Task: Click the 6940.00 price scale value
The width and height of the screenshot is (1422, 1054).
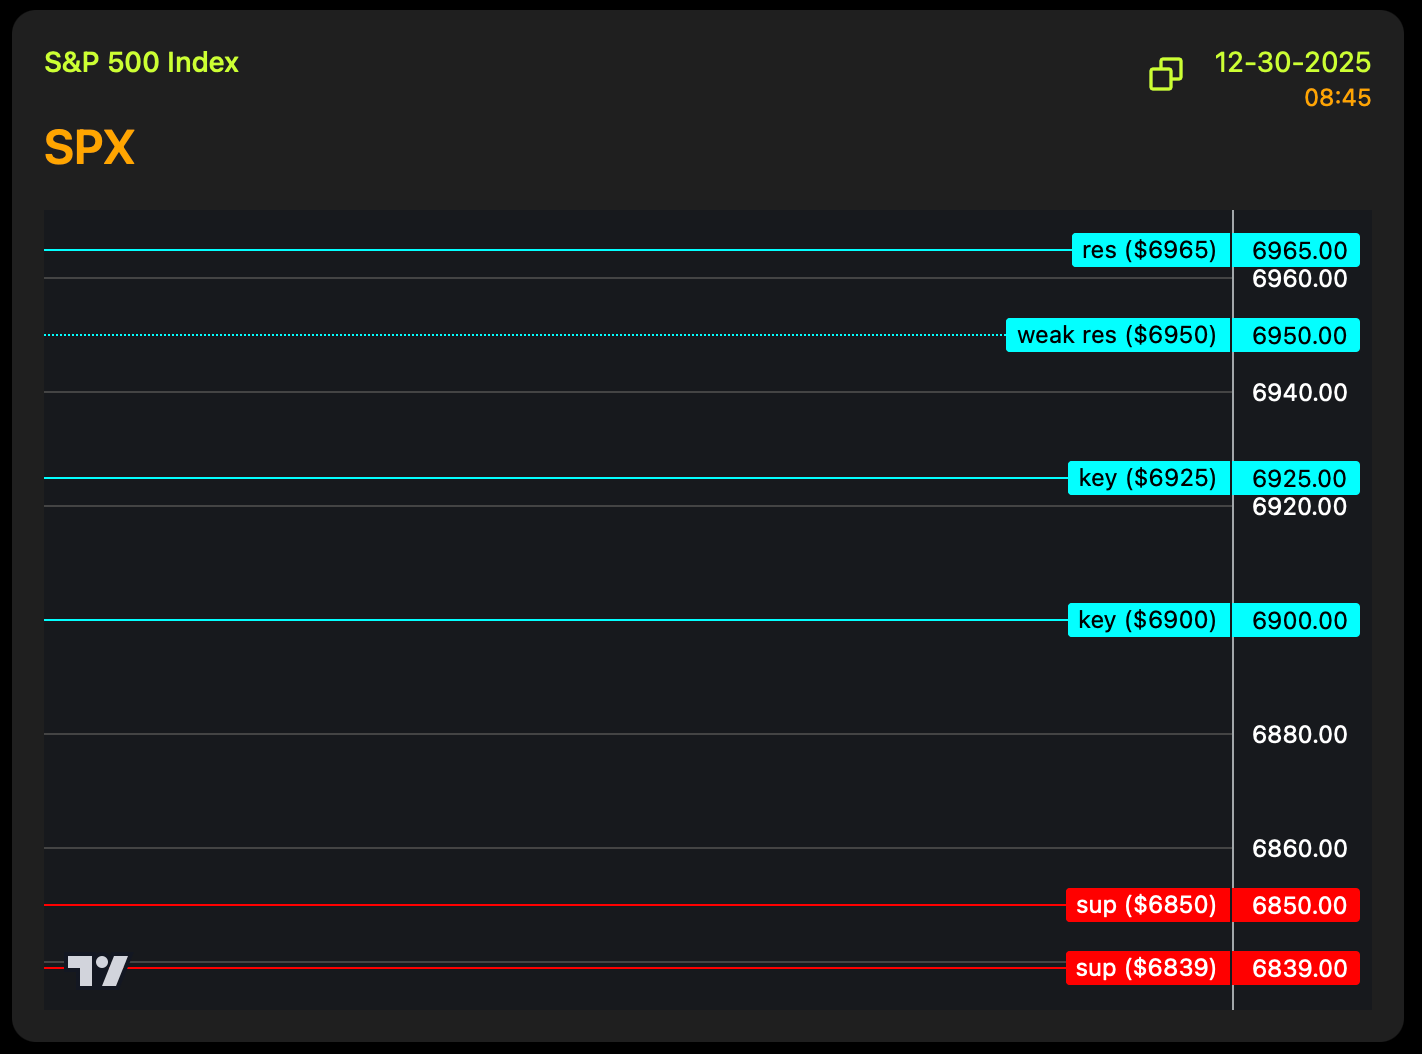Action: [x=1299, y=393]
